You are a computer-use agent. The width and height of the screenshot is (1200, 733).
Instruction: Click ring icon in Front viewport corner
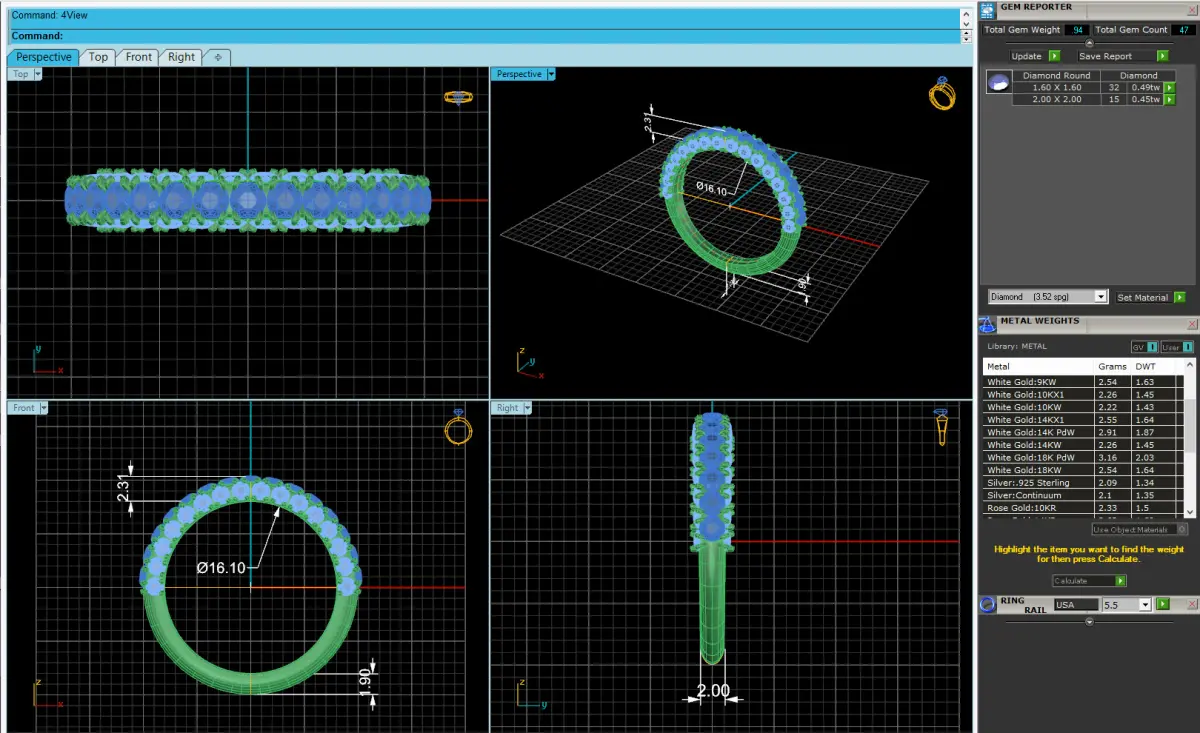coord(458,427)
